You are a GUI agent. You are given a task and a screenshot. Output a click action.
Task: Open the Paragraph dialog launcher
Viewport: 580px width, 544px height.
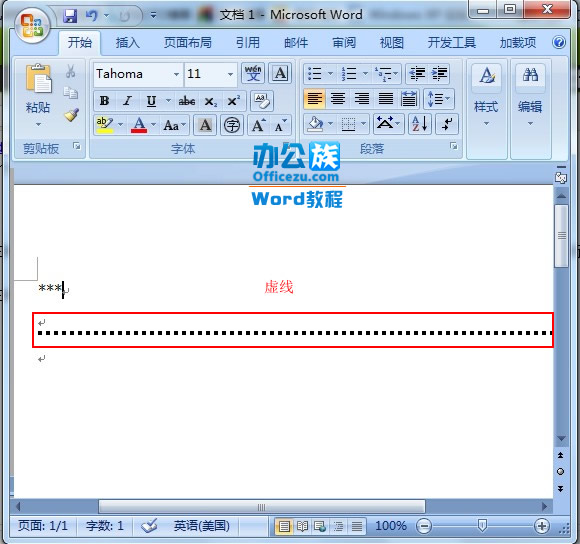pos(453,146)
